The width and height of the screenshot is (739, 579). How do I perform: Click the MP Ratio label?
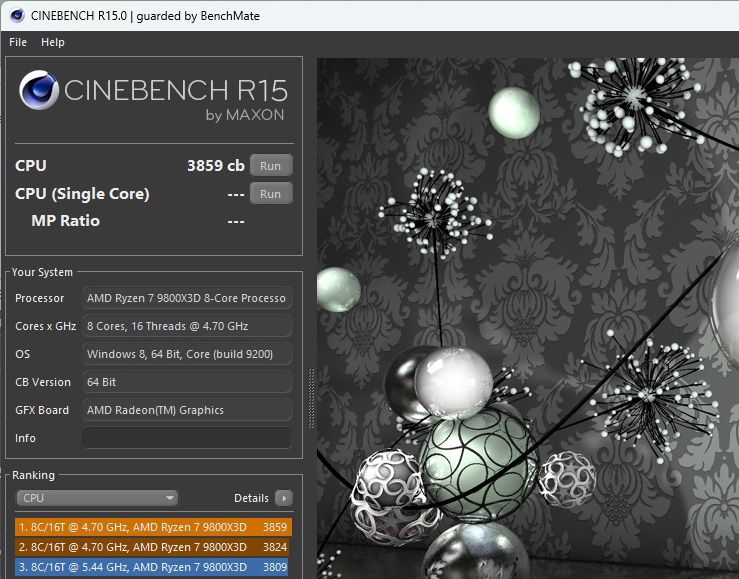coord(66,221)
